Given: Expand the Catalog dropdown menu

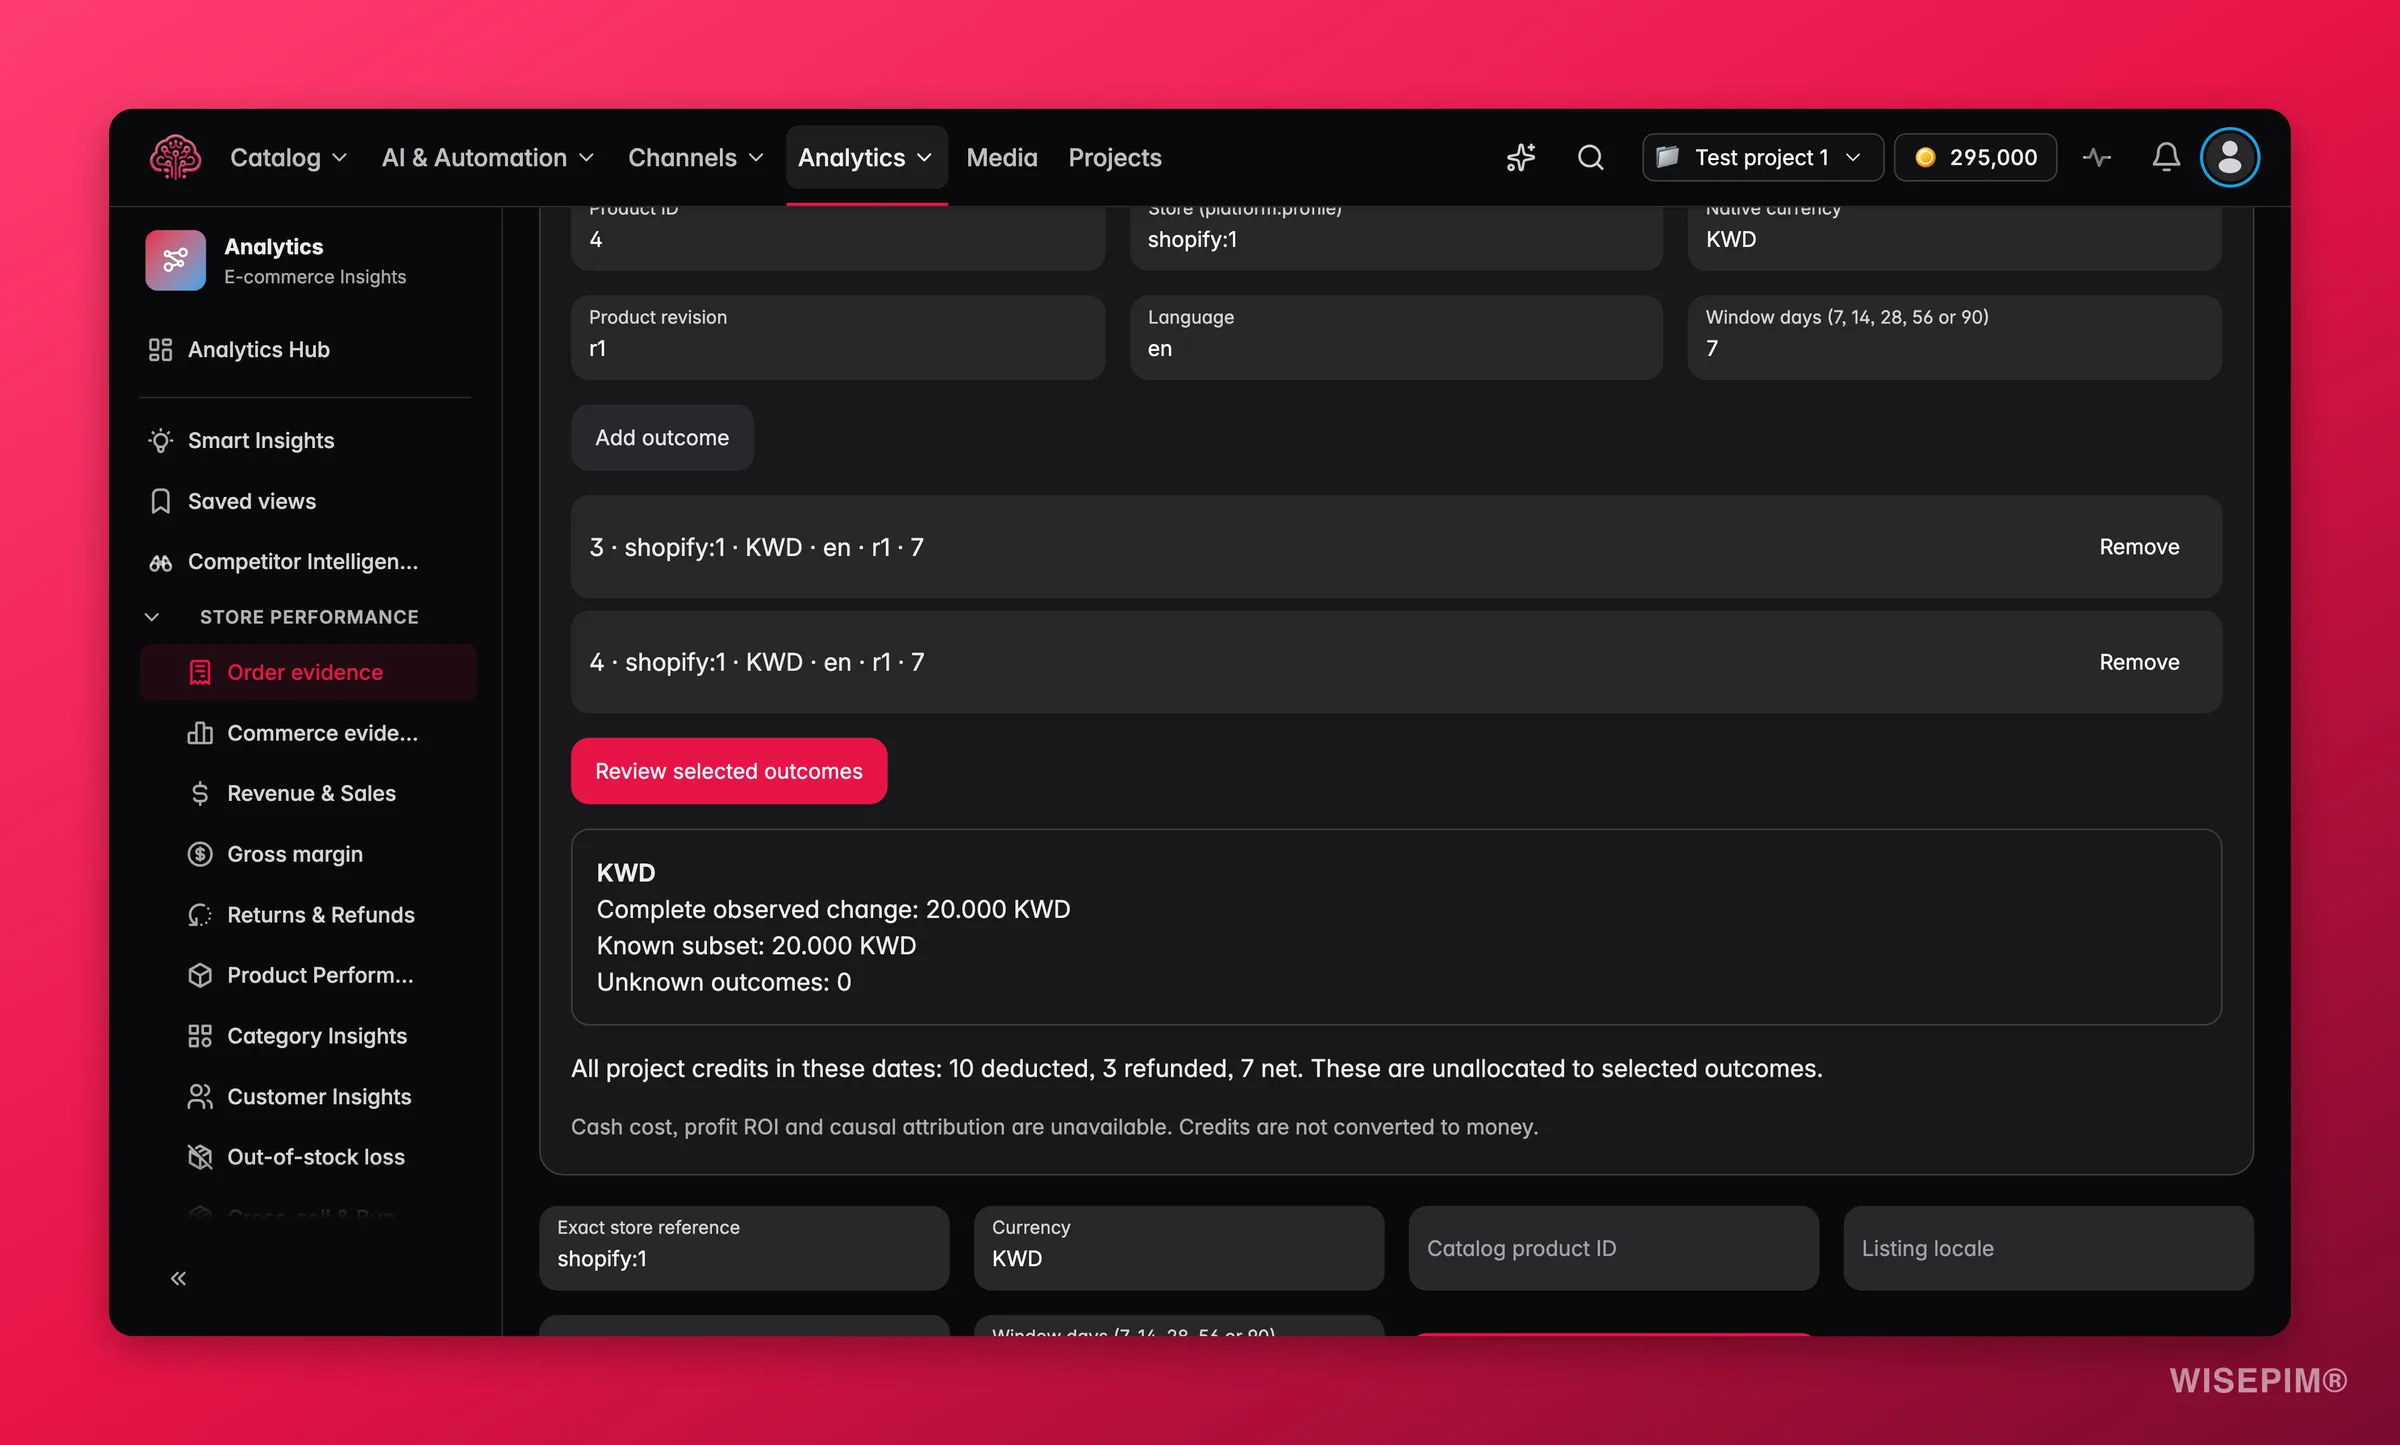Looking at the screenshot, I should pyautogui.click(x=288, y=157).
